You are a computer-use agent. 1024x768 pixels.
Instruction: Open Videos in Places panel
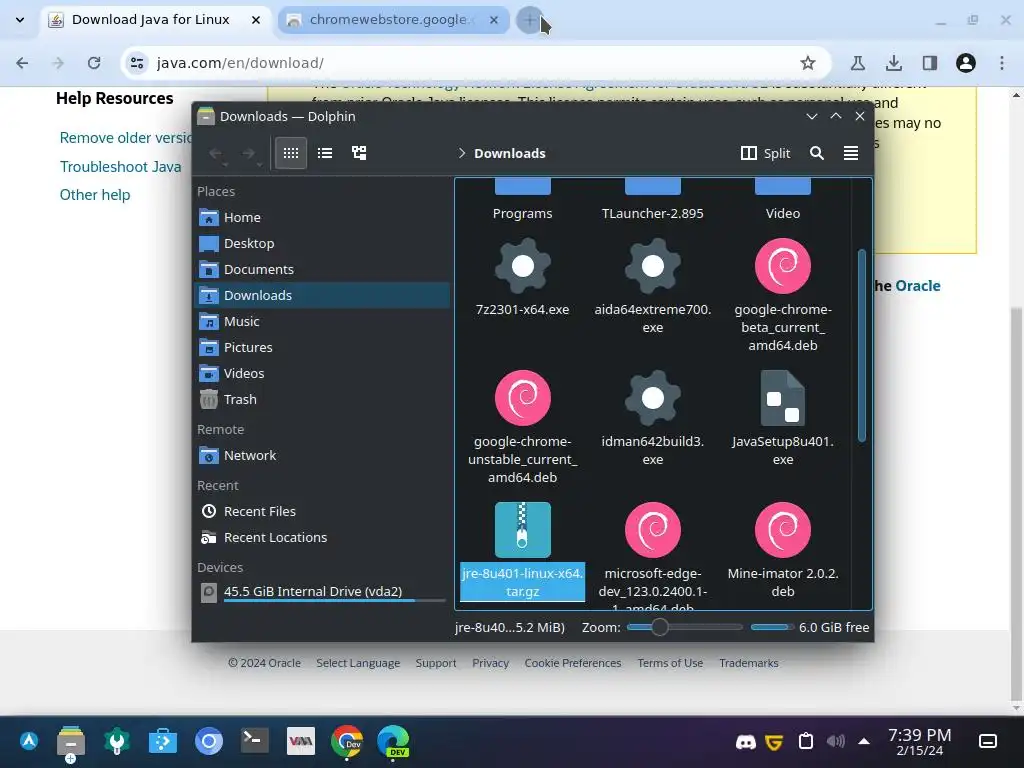[x=322, y=374]
